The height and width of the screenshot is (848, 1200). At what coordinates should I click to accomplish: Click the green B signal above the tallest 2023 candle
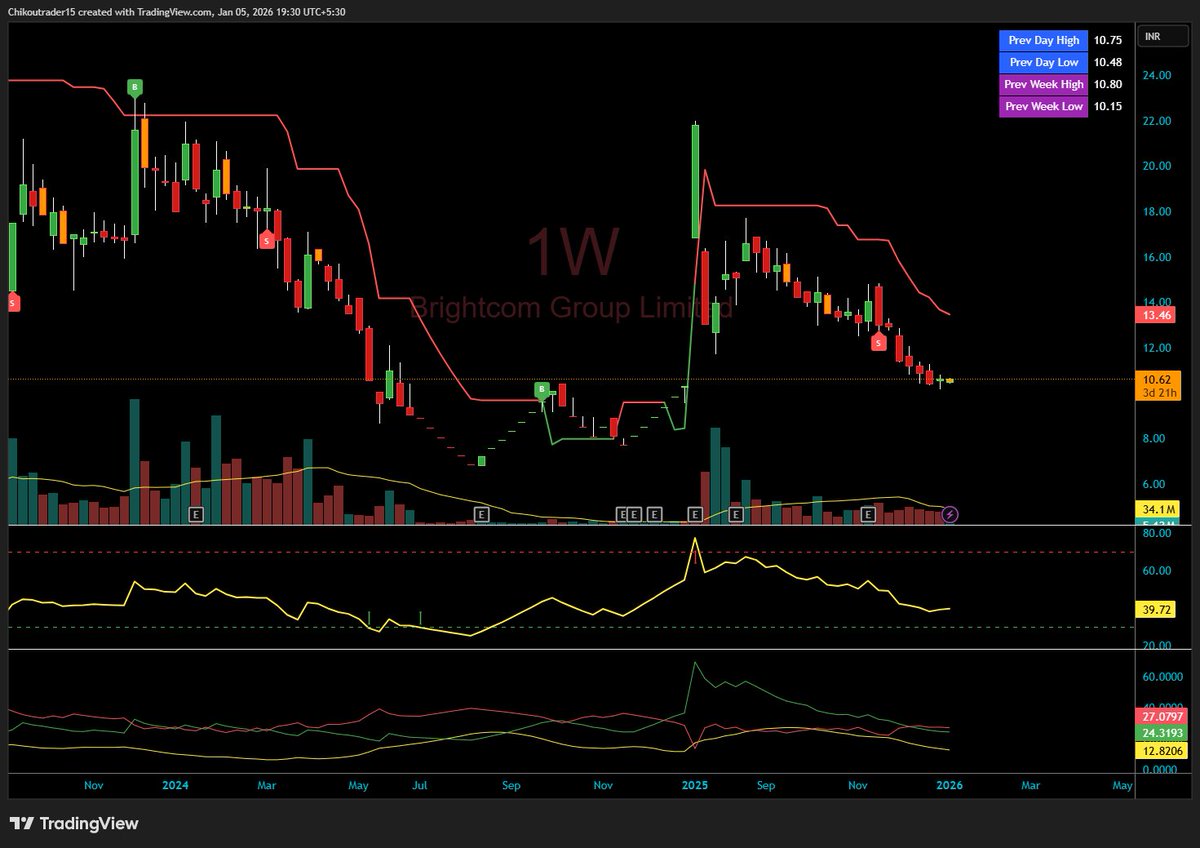134,88
